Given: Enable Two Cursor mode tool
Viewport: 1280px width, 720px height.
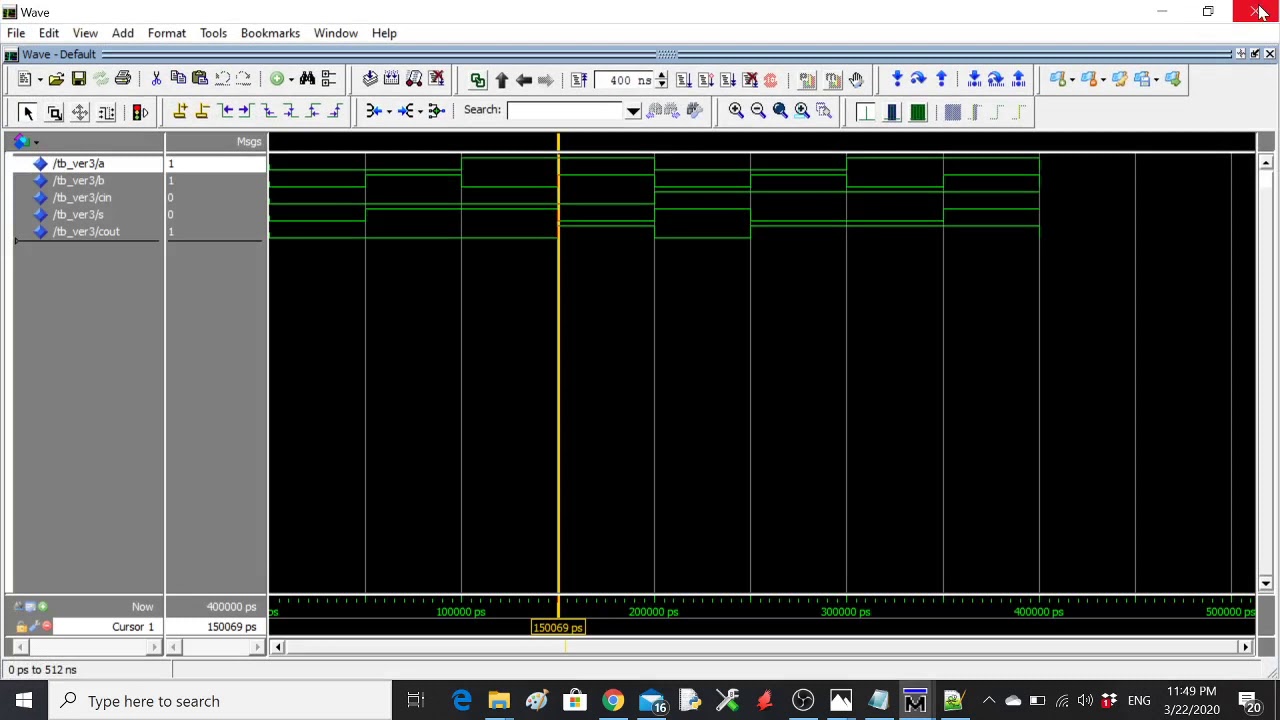Looking at the screenshot, I should click(x=107, y=112).
